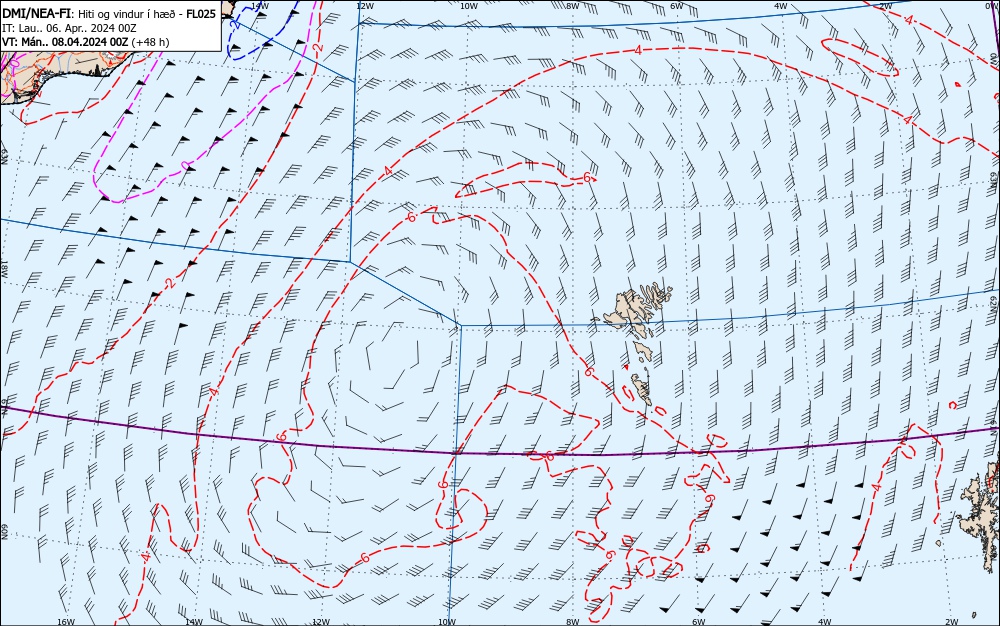The image size is (1000, 626).
Task: Click the 'IT: Lau.. 06. Apr.. 2024 00Z' line
Action: [x=69, y=28]
